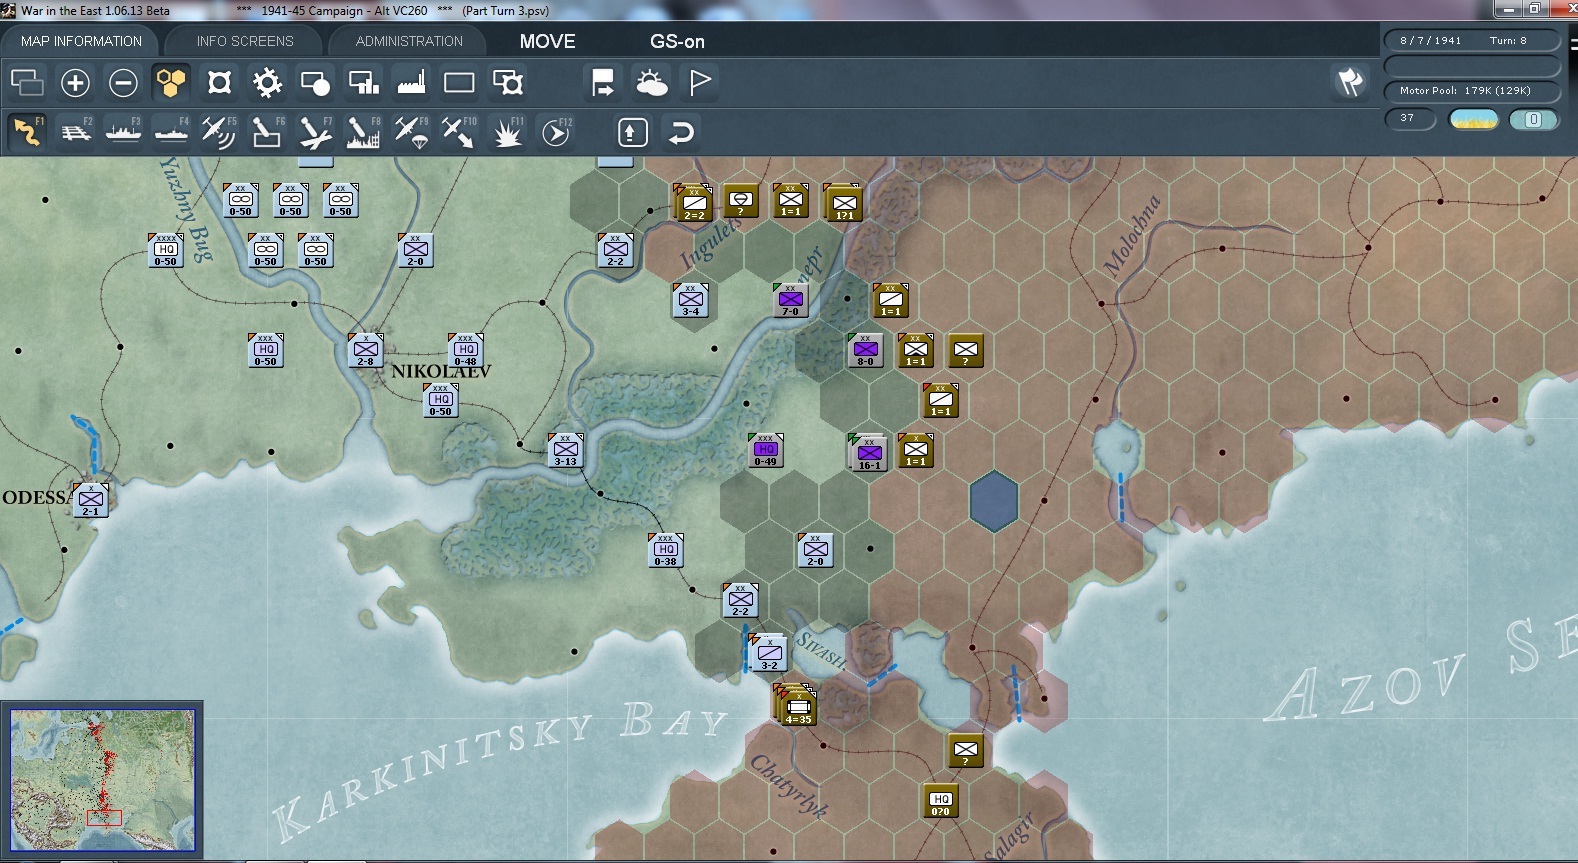Image resolution: width=1578 pixels, height=863 pixels.
Task: Select F5 air recon mode
Action: pos(219,132)
